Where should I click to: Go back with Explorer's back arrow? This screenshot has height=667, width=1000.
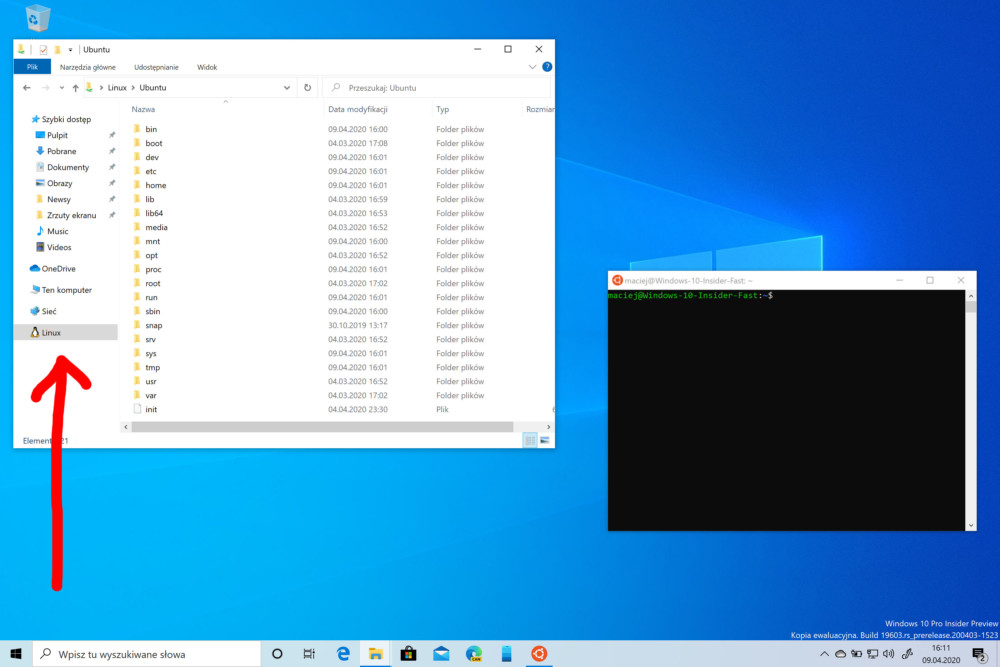pyautogui.click(x=27, y=87)
